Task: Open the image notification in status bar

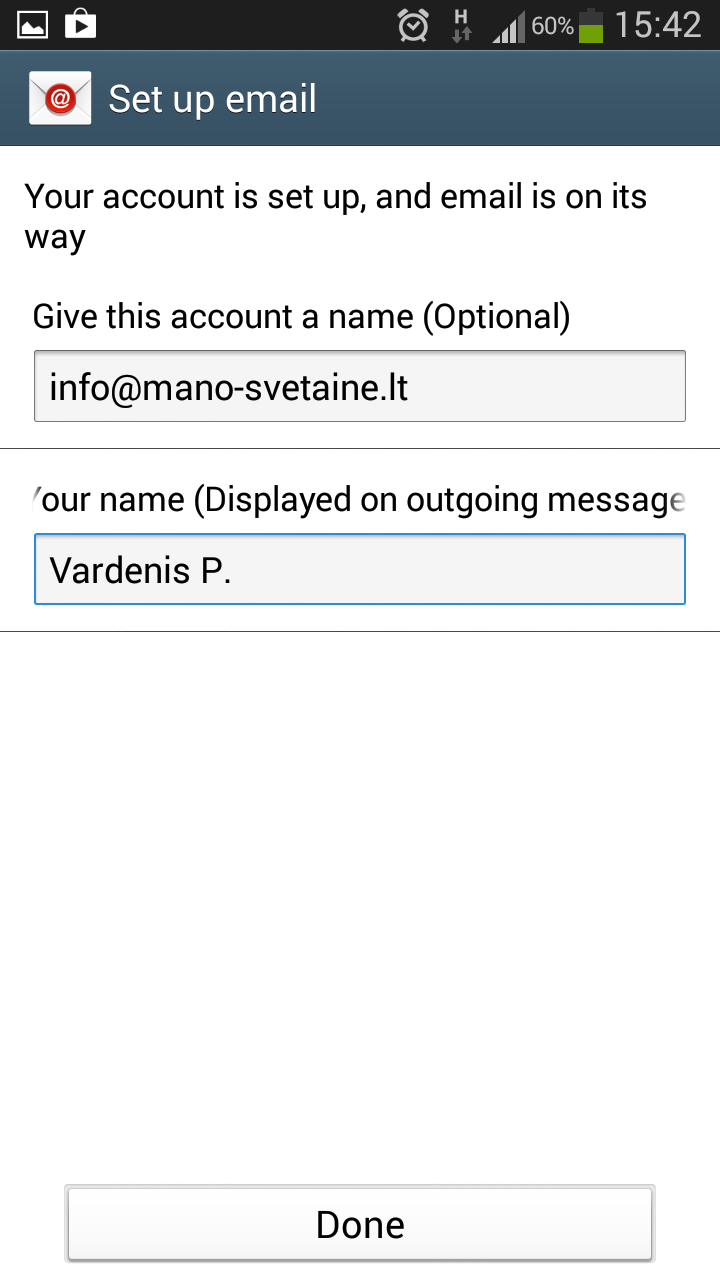Action: pos(32,24)
